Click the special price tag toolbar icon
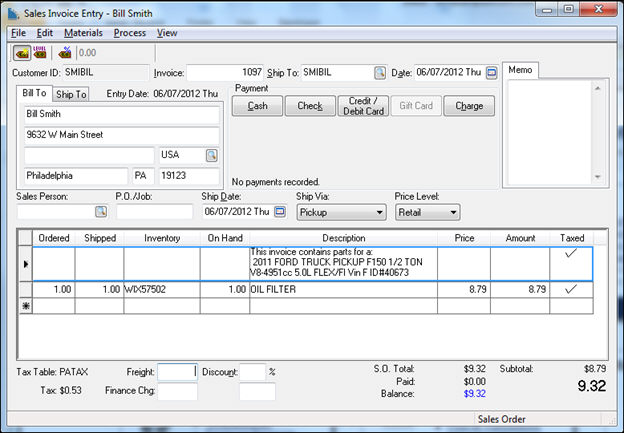 22,53
